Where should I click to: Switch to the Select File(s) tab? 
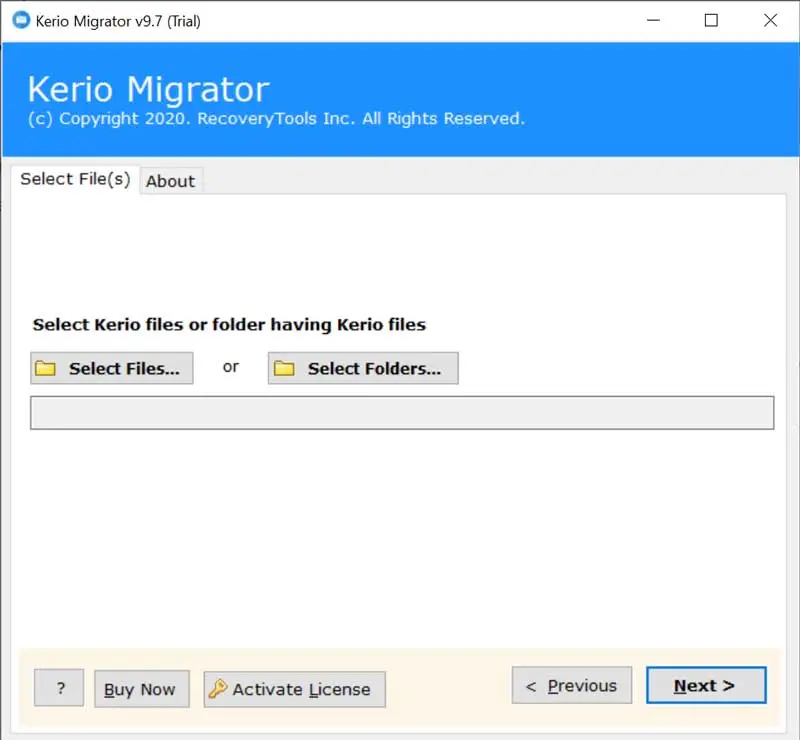[x=75, y=179]
